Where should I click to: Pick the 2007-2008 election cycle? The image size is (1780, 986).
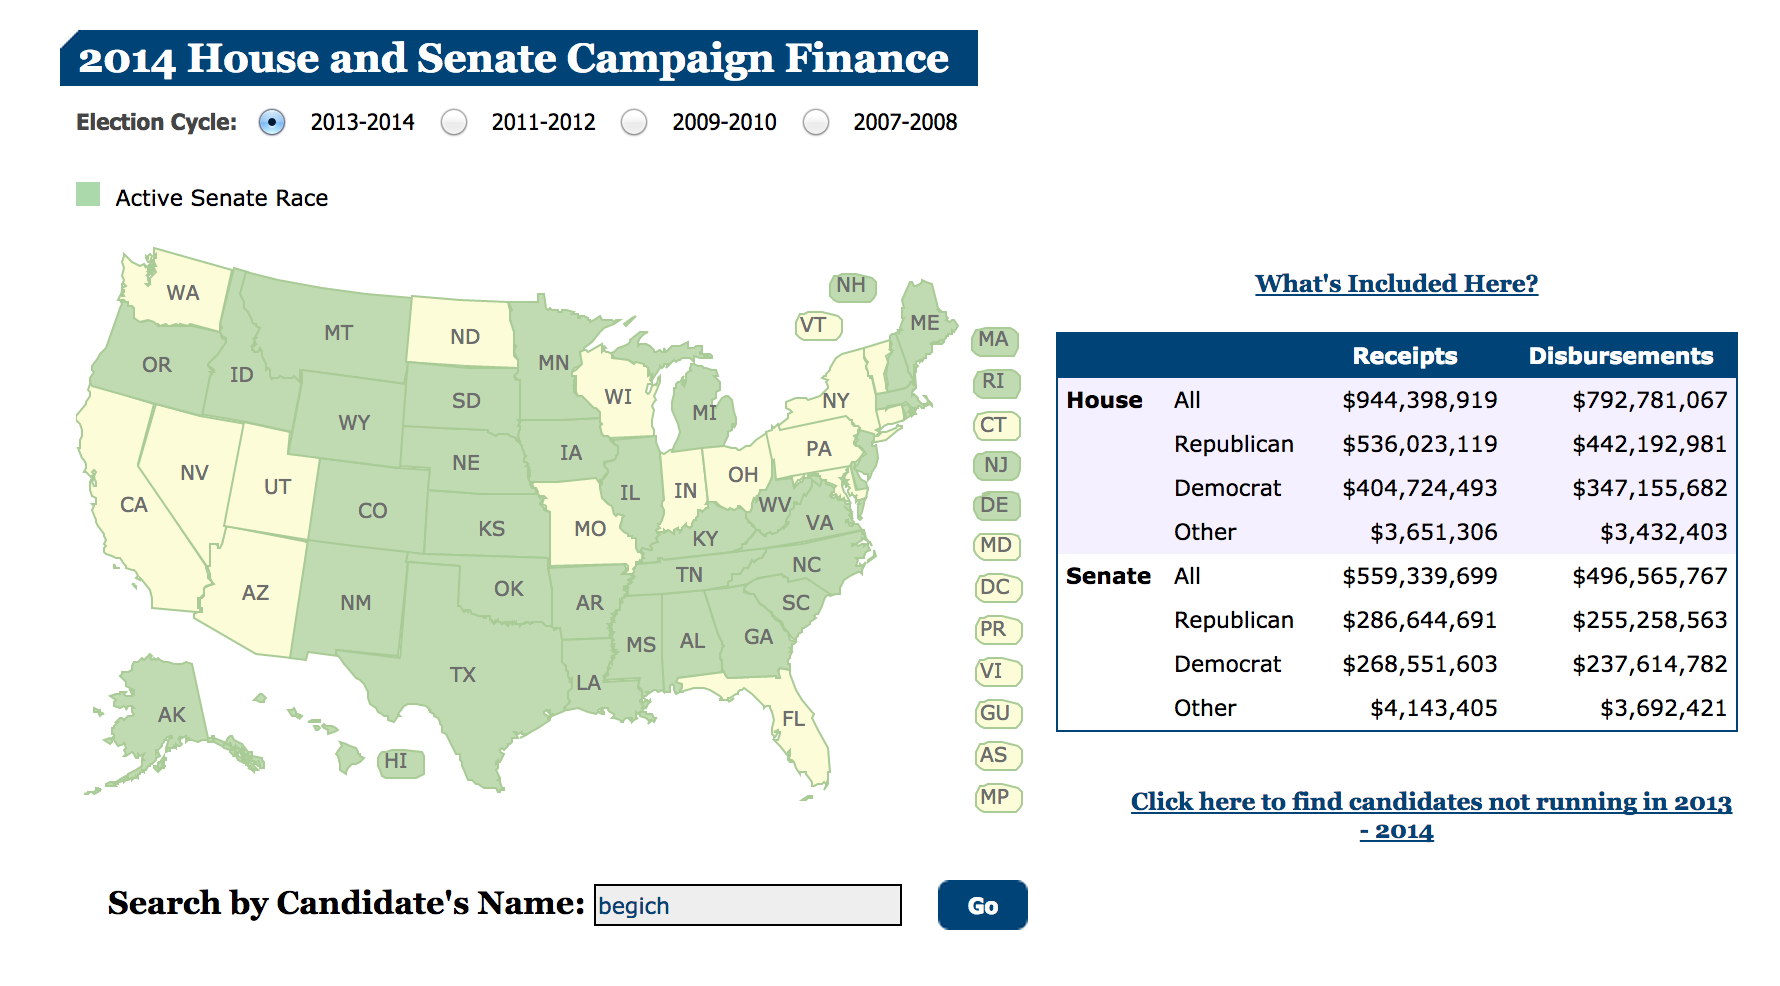pos(816,122)
